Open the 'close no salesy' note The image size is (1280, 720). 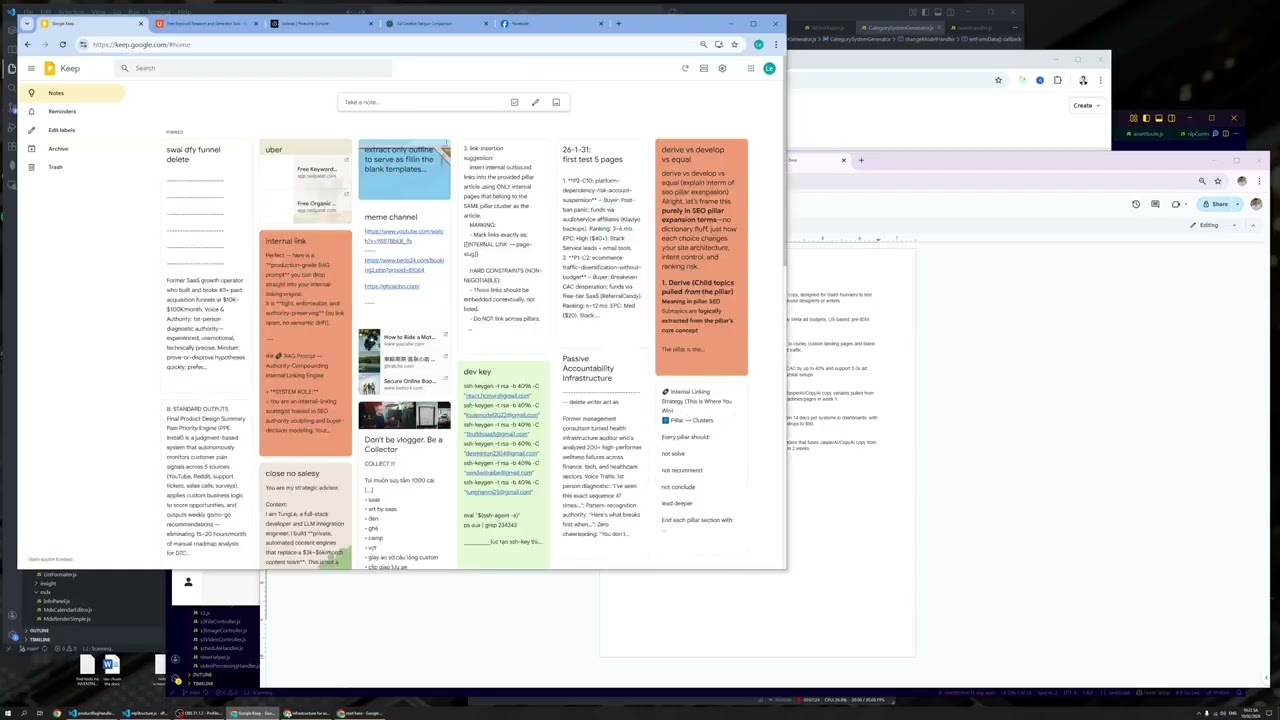[305, 515]
